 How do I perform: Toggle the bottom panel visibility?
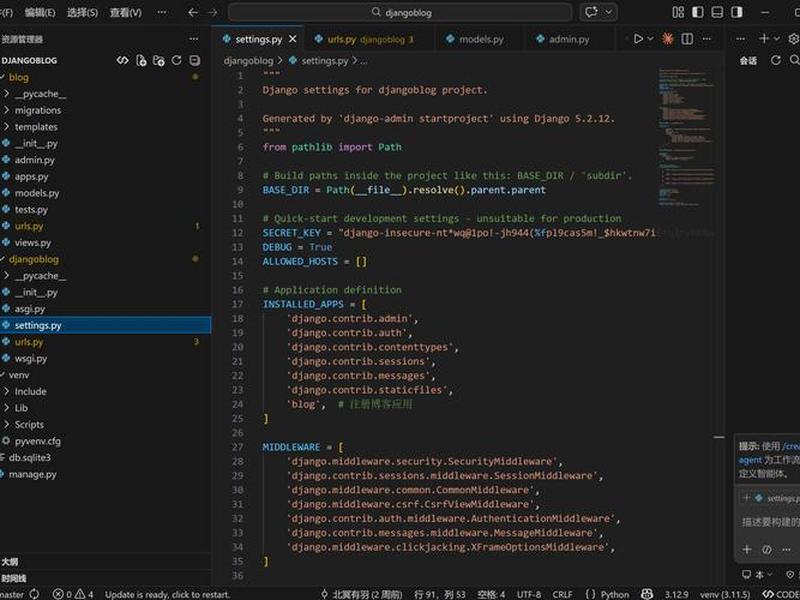[x=717, y=12]
